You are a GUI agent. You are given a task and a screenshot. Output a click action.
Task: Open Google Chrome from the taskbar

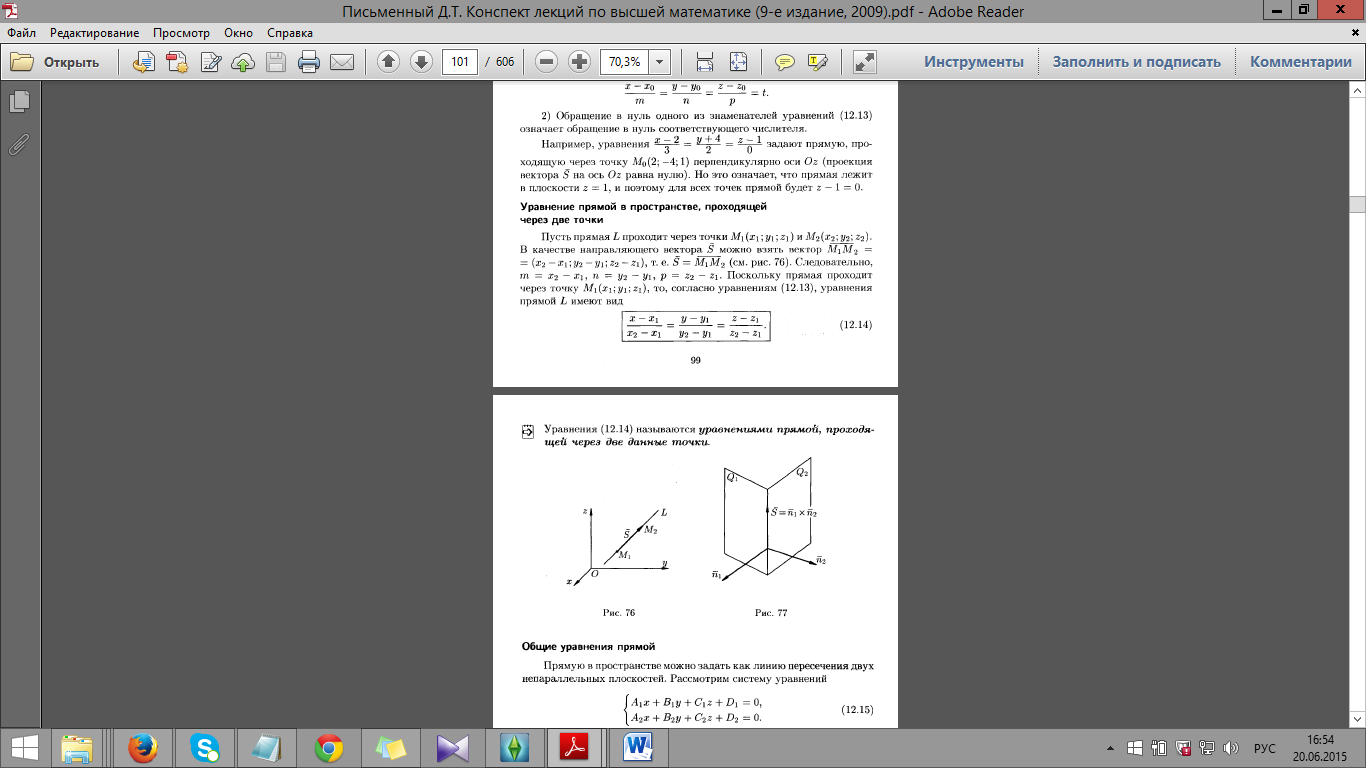point(329,748)
